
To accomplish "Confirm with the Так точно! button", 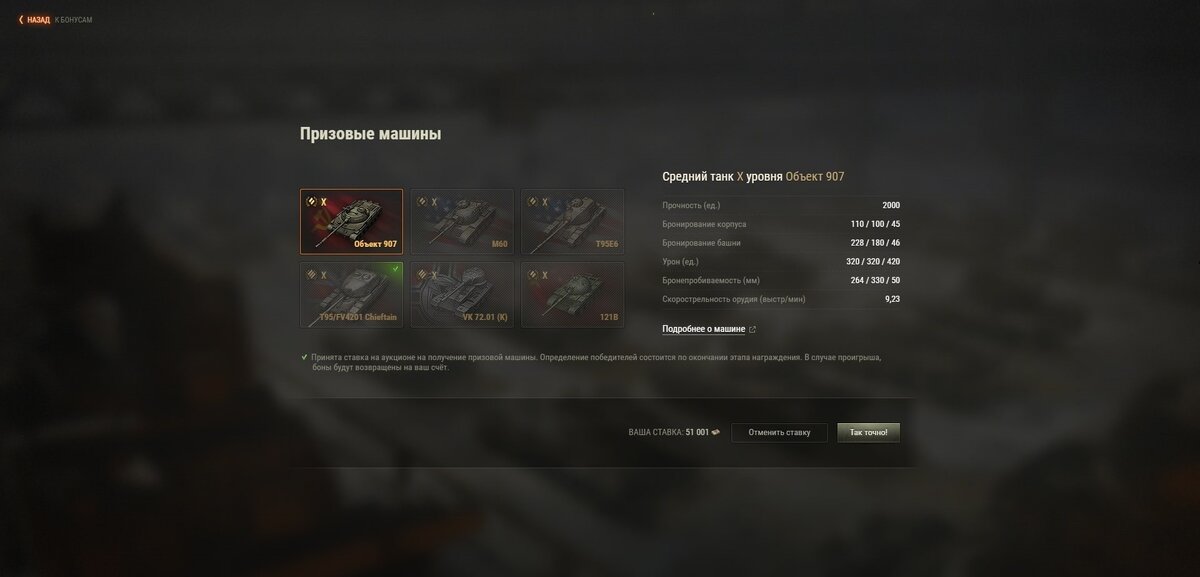I will click(869, 433).
